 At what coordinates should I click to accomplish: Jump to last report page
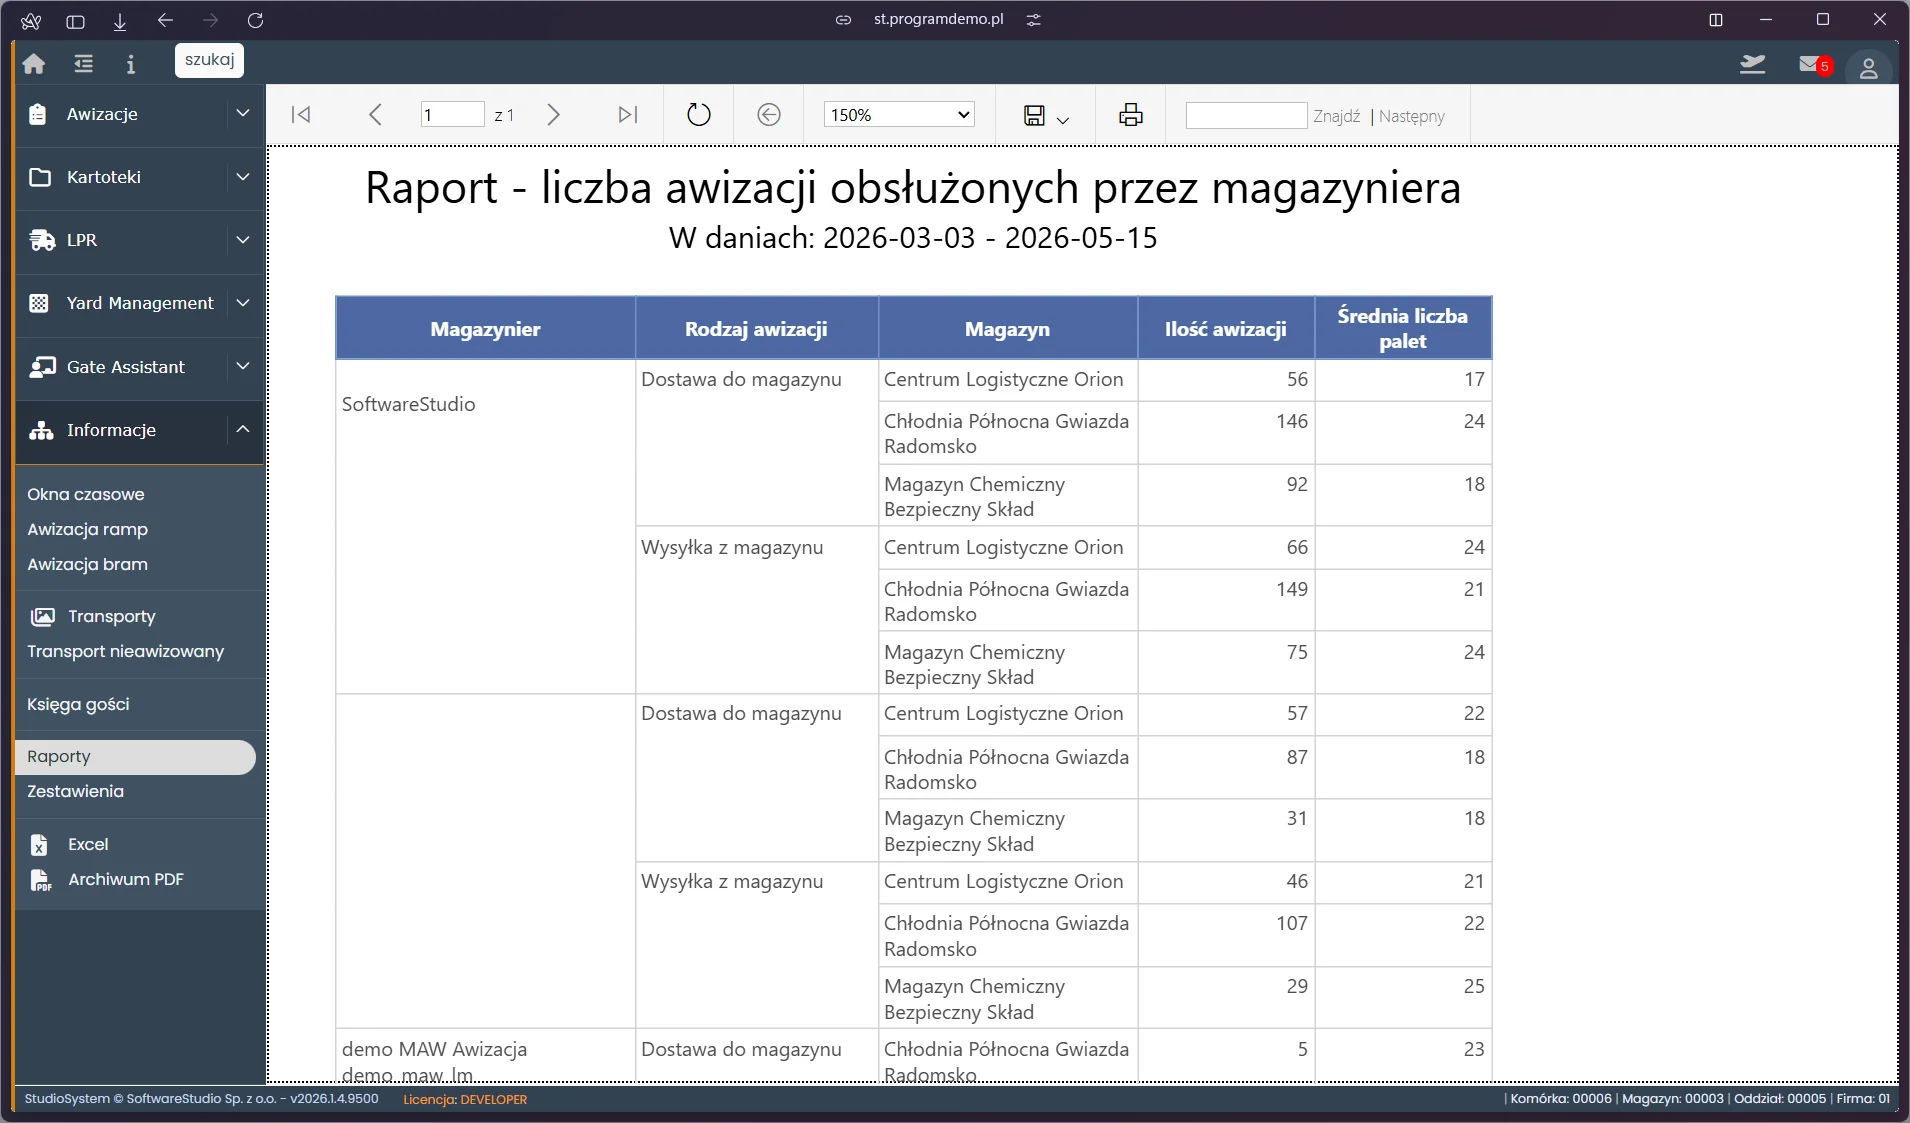tap(628, 115)
